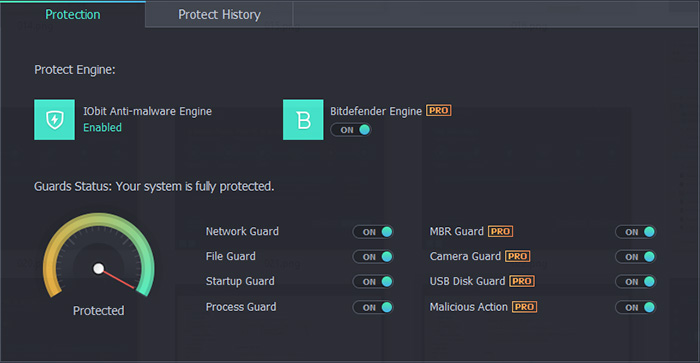Toggle the USB Disk Guard switch
700x363 pixels.
pos(635,282)
